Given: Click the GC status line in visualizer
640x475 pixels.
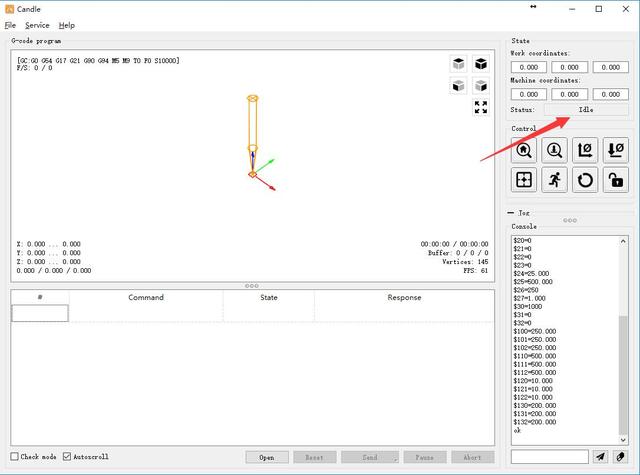Looking at the screenshot, I should pos(98,60).
